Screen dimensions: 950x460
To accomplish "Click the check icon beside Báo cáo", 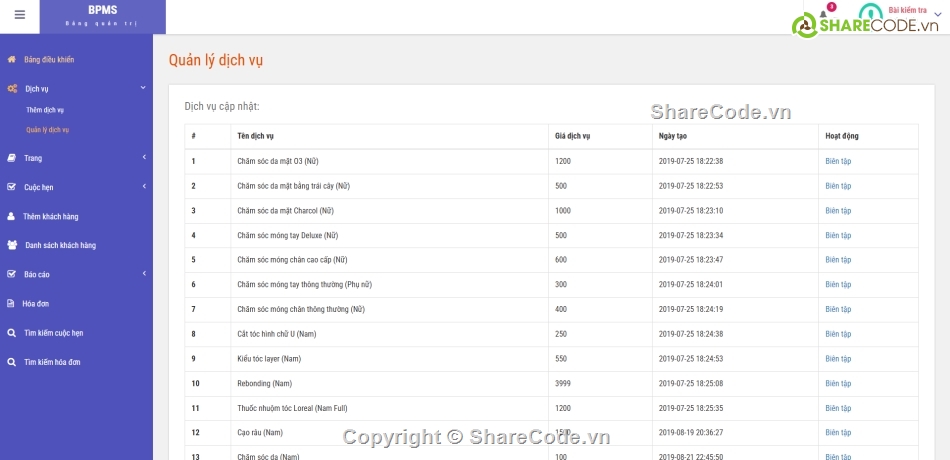I will (11, 275).
